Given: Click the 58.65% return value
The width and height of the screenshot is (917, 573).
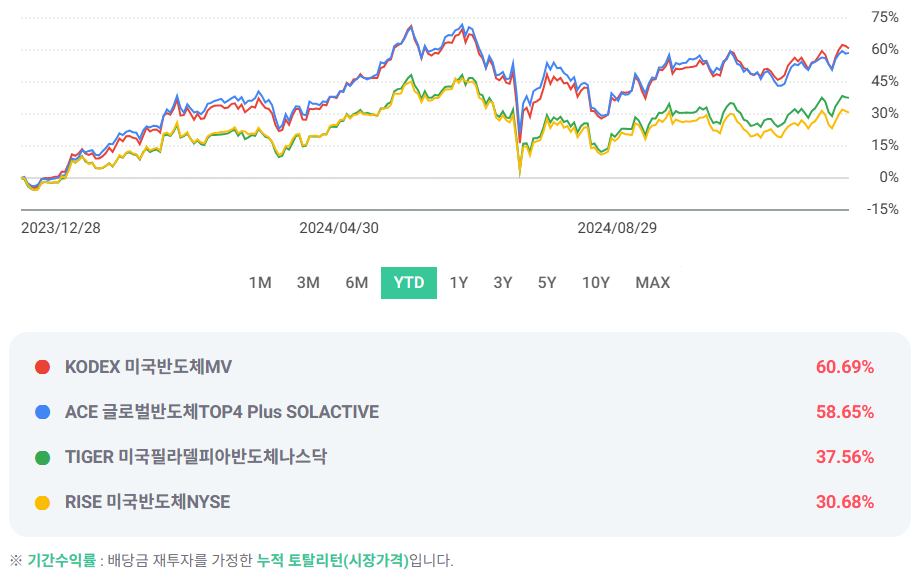Looking at the screenshot, I should tap(845, 412).
